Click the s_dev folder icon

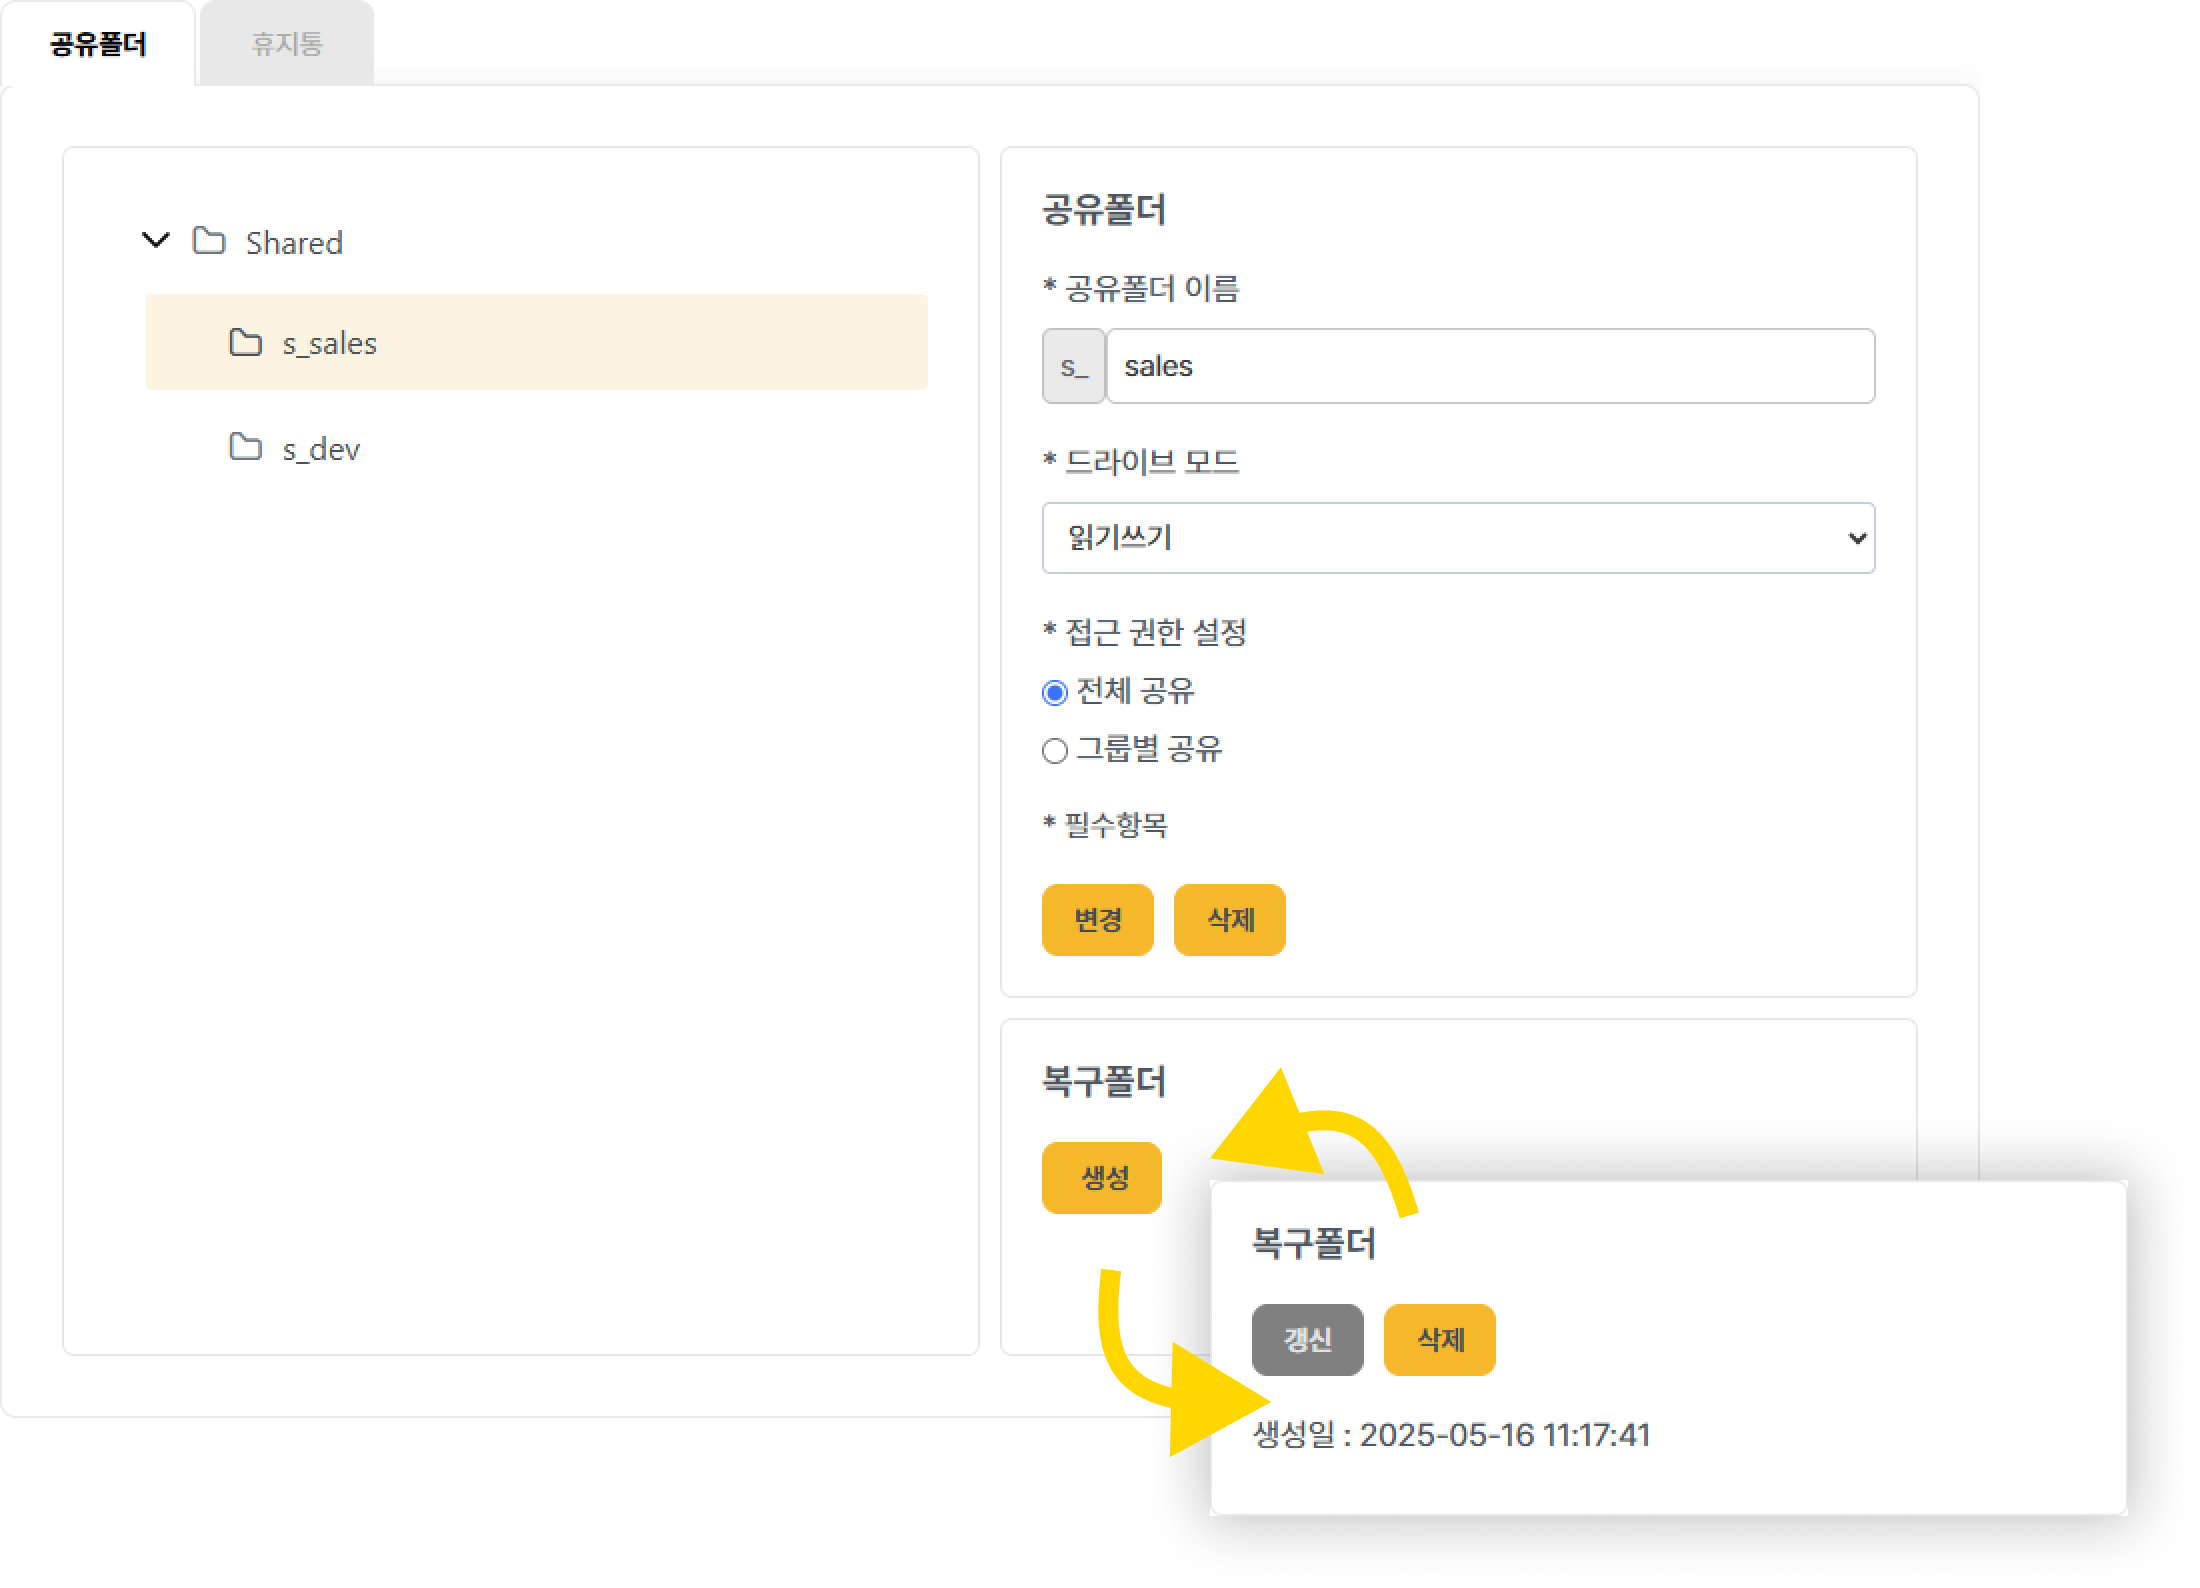click(x=245, y=447)
